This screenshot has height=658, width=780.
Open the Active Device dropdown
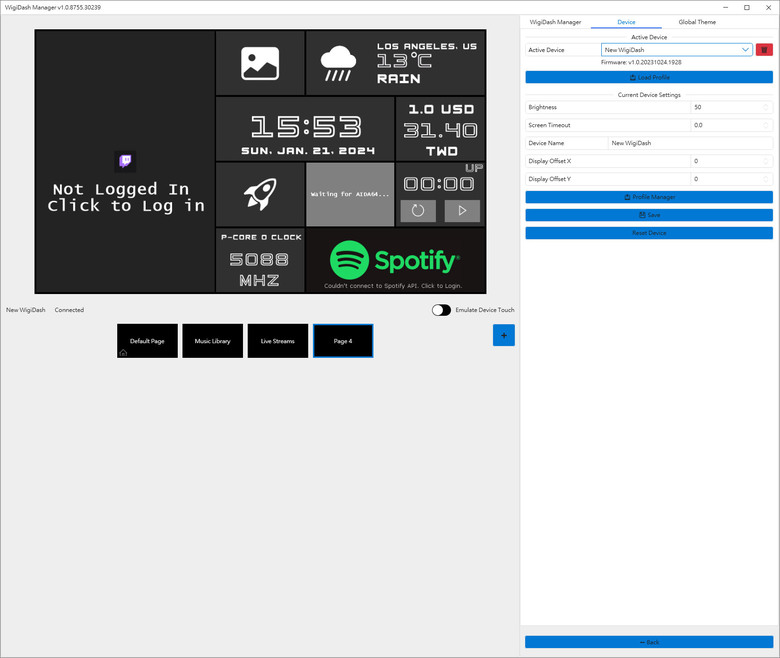click(677, 50)
